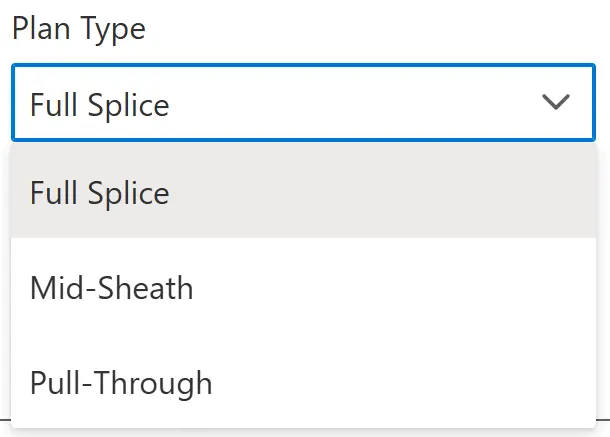Click the Mid-Sheath list item

(111, 289)
